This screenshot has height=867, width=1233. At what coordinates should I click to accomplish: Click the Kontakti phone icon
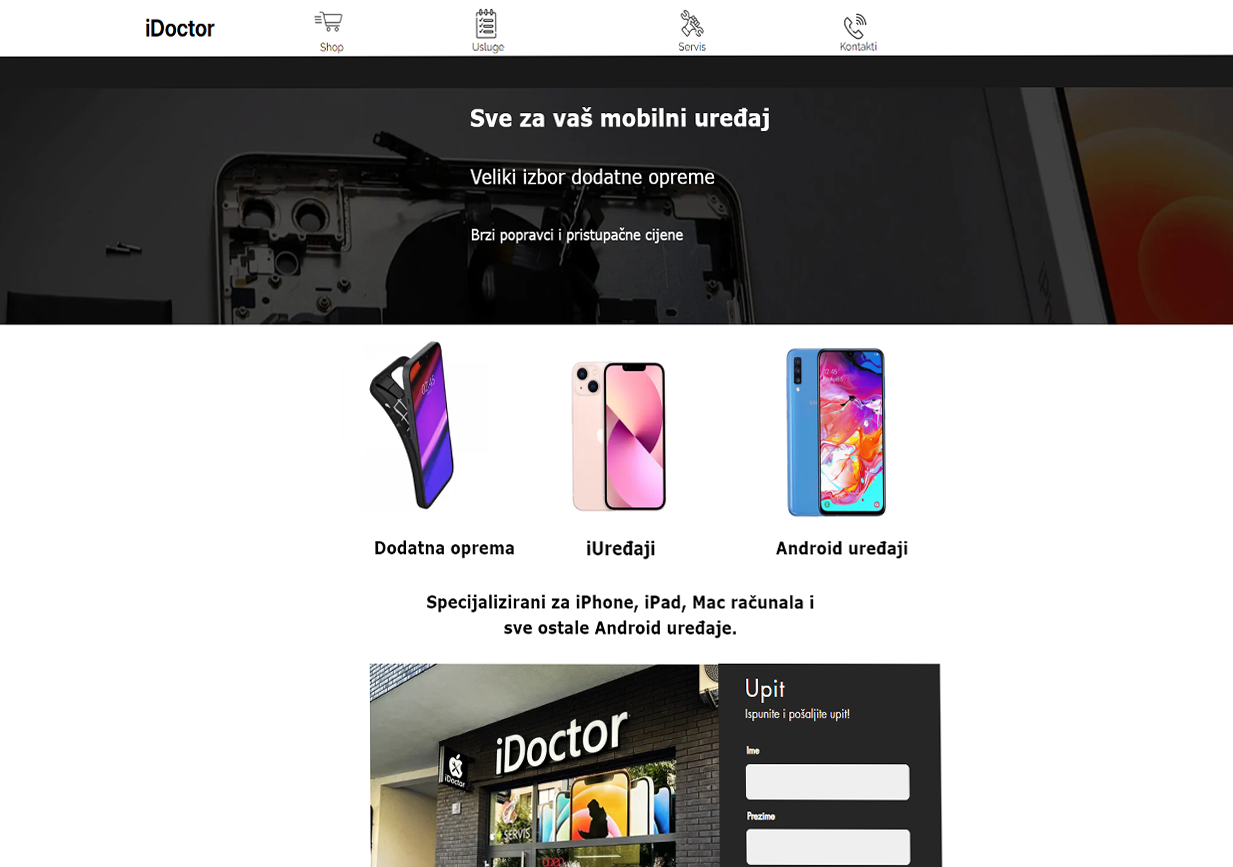854,26
